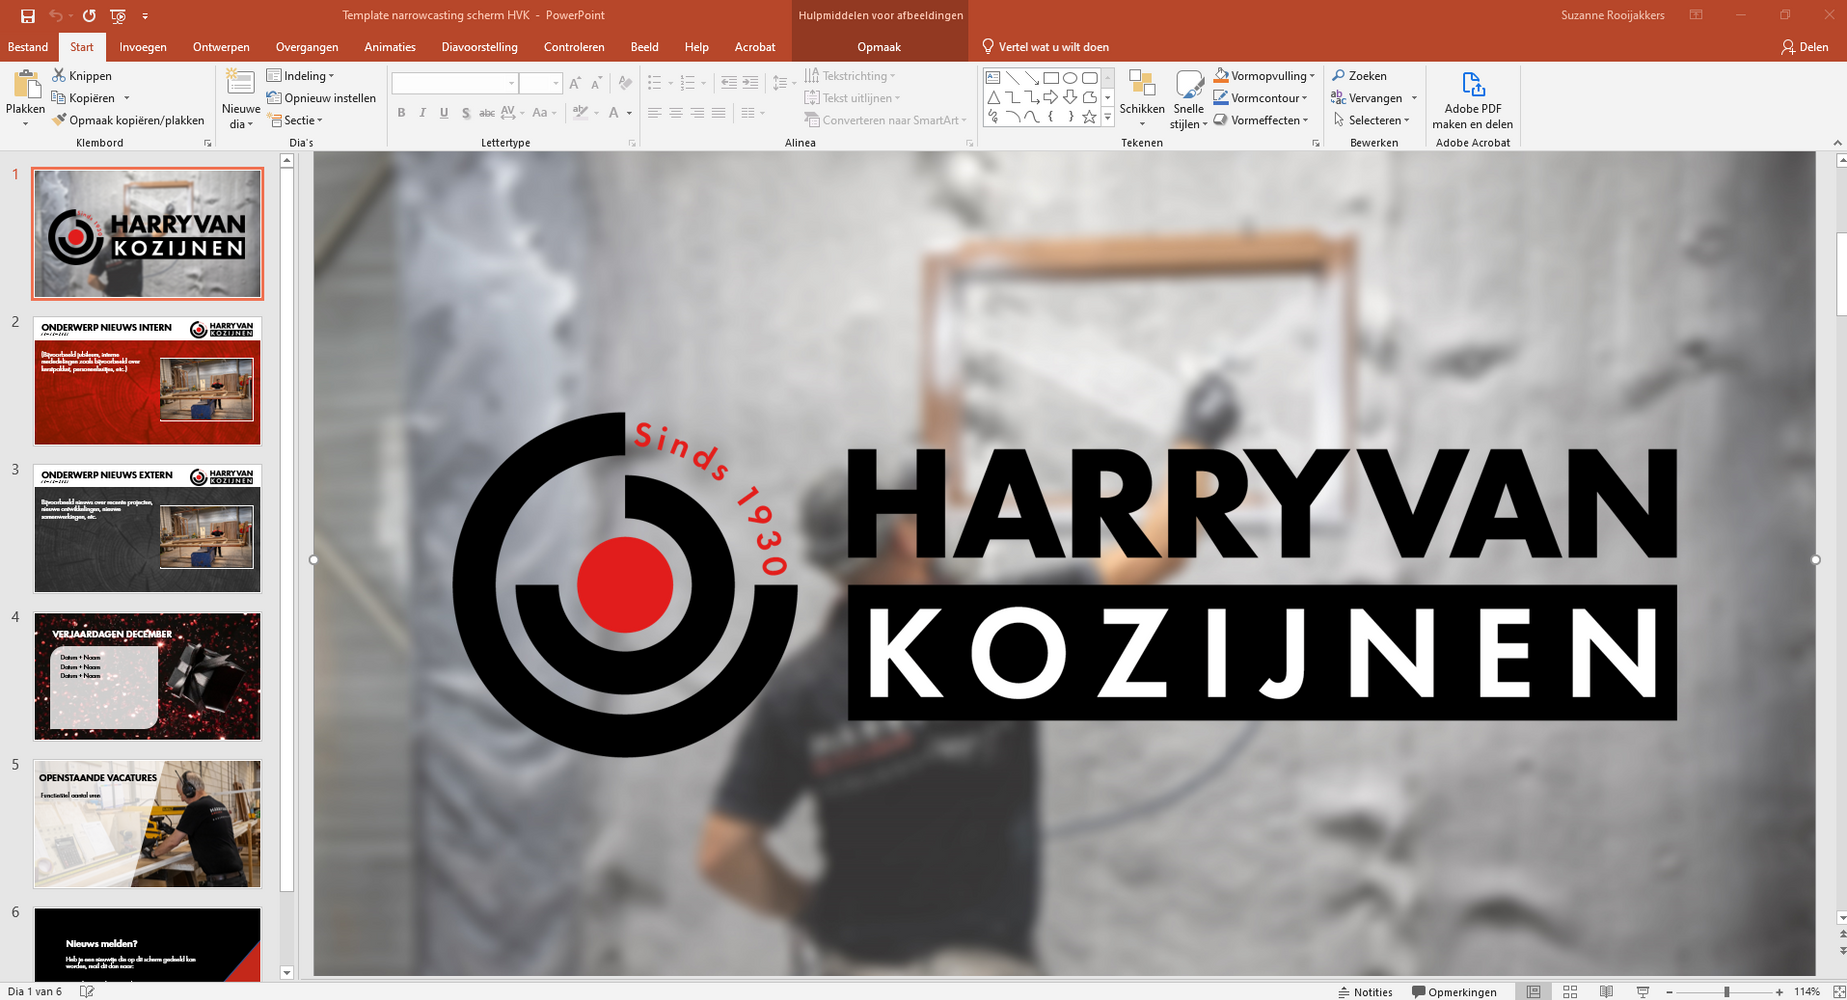
Task: Switch to the Animaties tab
Action: (390, 47)
